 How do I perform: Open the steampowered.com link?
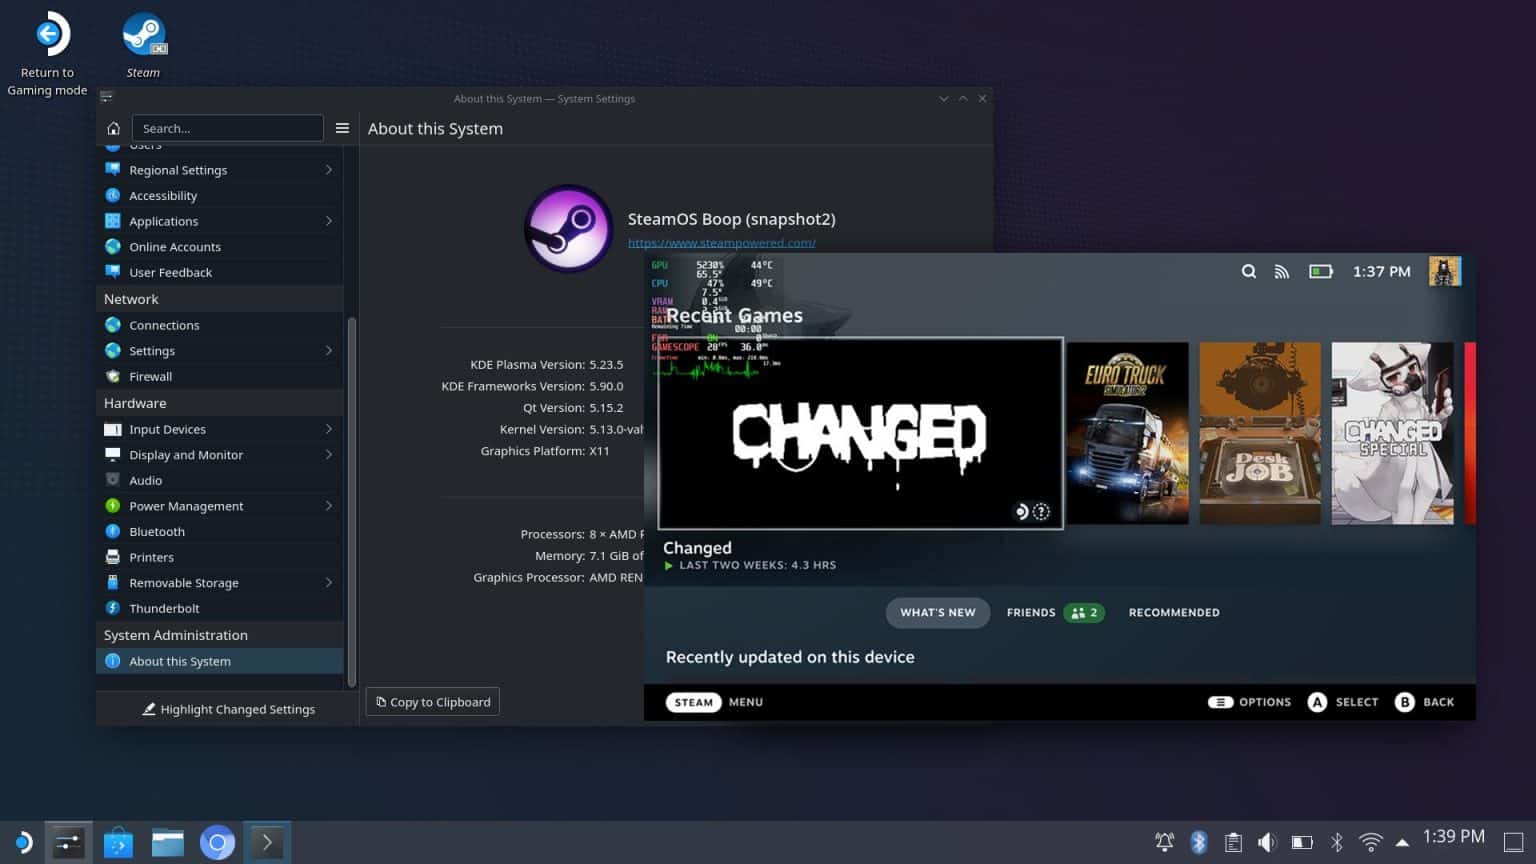click(722, 242)
